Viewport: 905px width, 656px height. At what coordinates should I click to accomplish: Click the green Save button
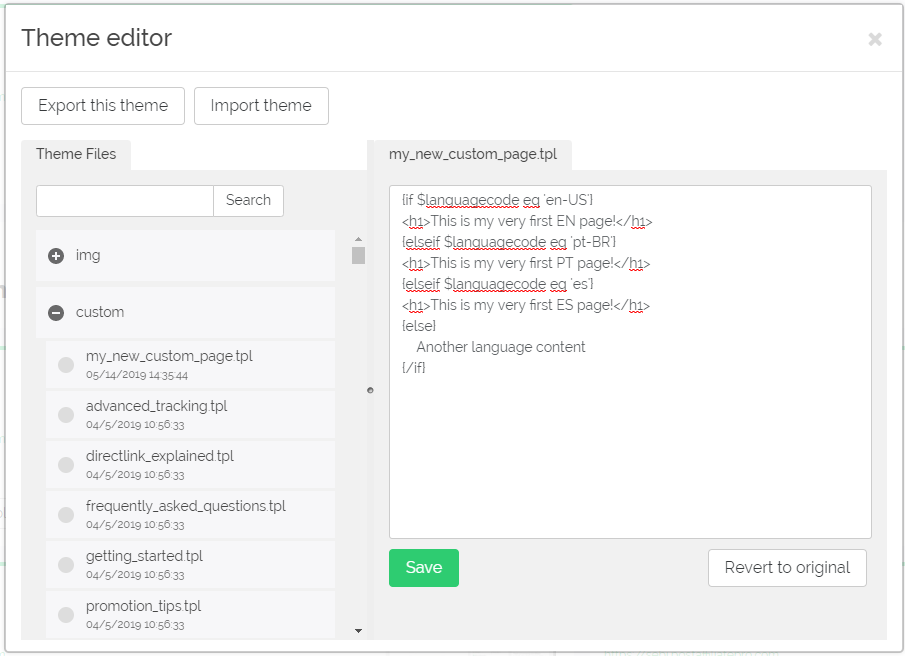(x=424, y=568)
